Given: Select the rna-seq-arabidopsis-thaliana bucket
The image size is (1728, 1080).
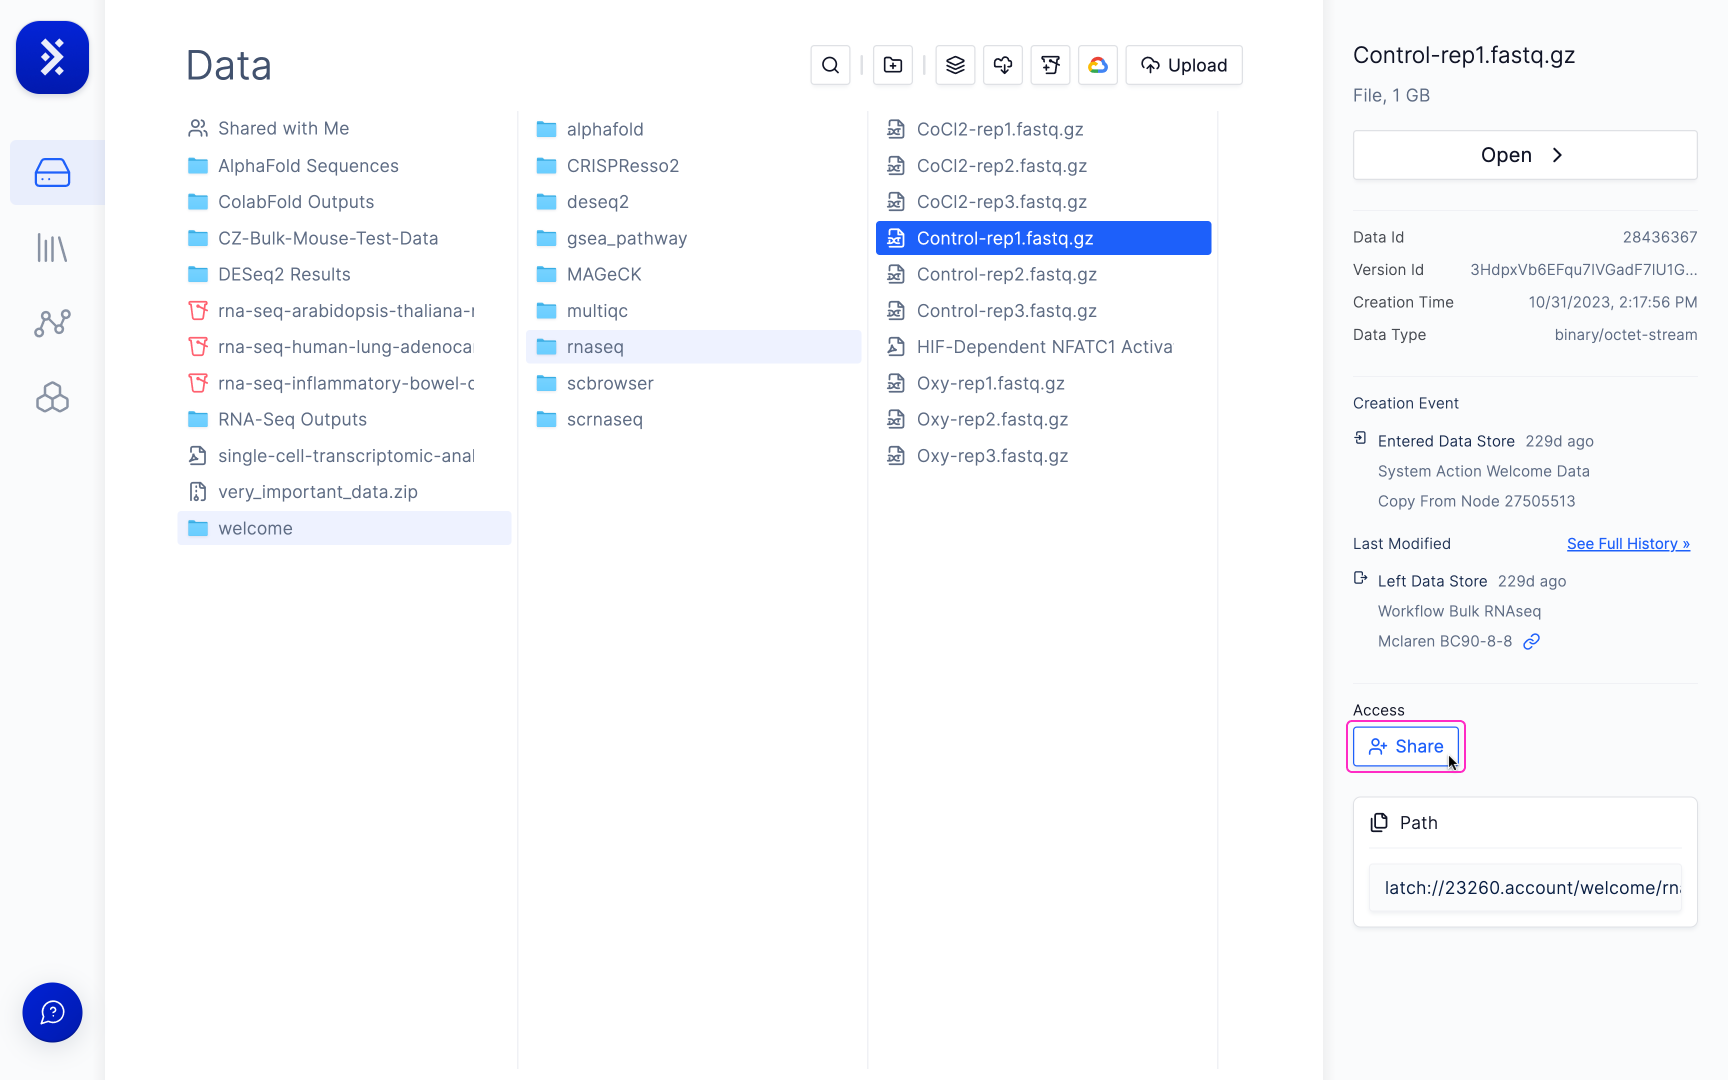Looking at the screenshot, I should coord(344,310).
